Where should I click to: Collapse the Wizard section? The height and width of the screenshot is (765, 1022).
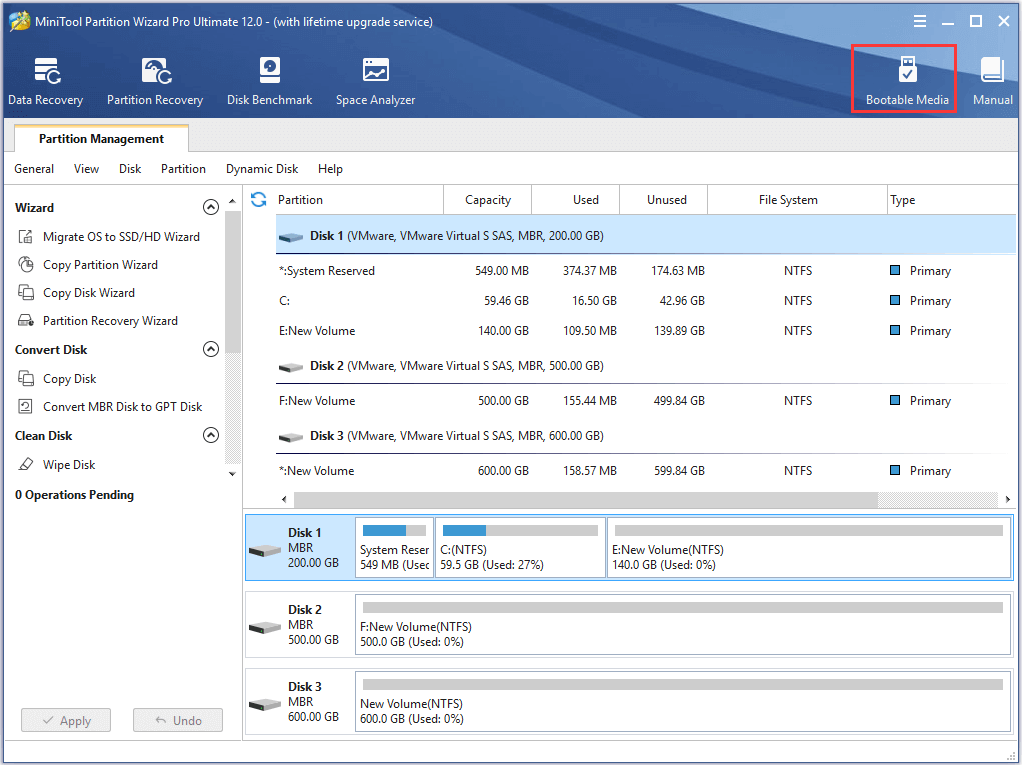211,207
